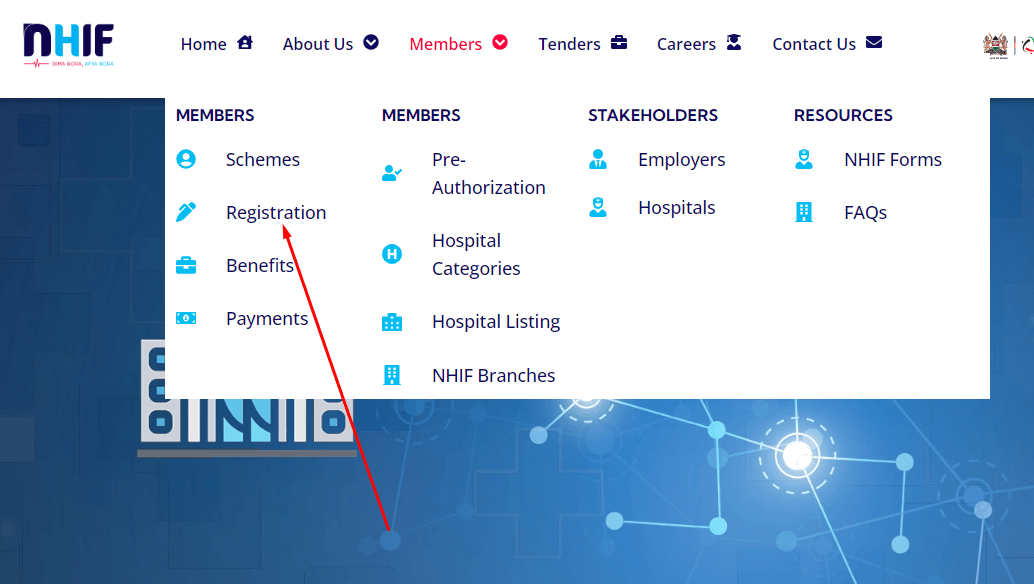Click the Hospital Categories H icon

(392, 254)
